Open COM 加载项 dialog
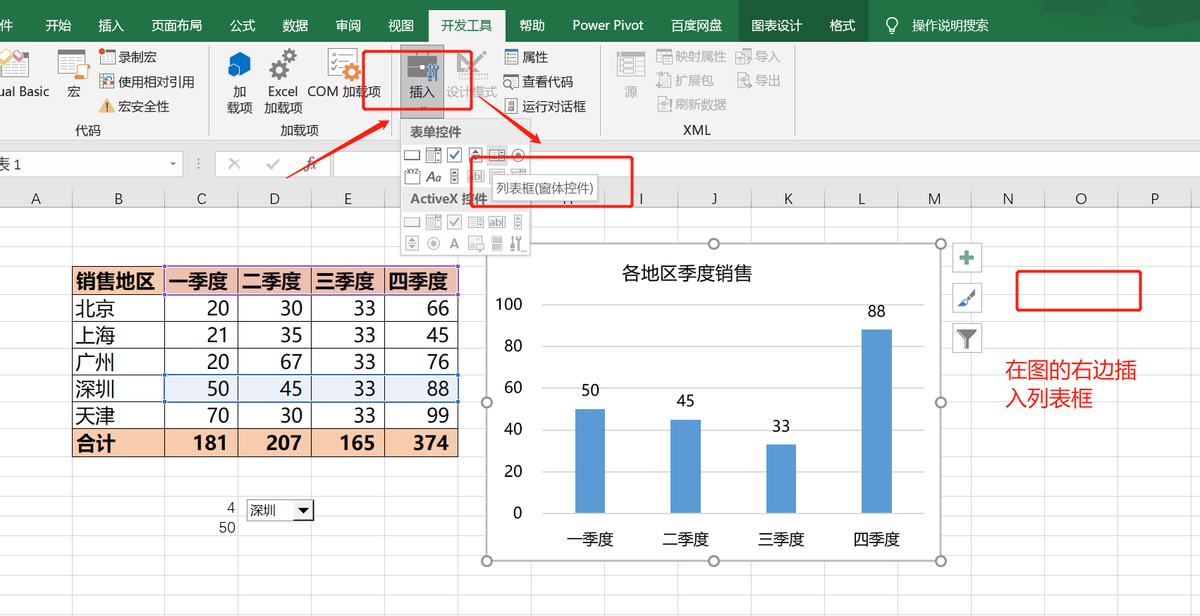1200x616 pixels. click(x=345, y=74)
